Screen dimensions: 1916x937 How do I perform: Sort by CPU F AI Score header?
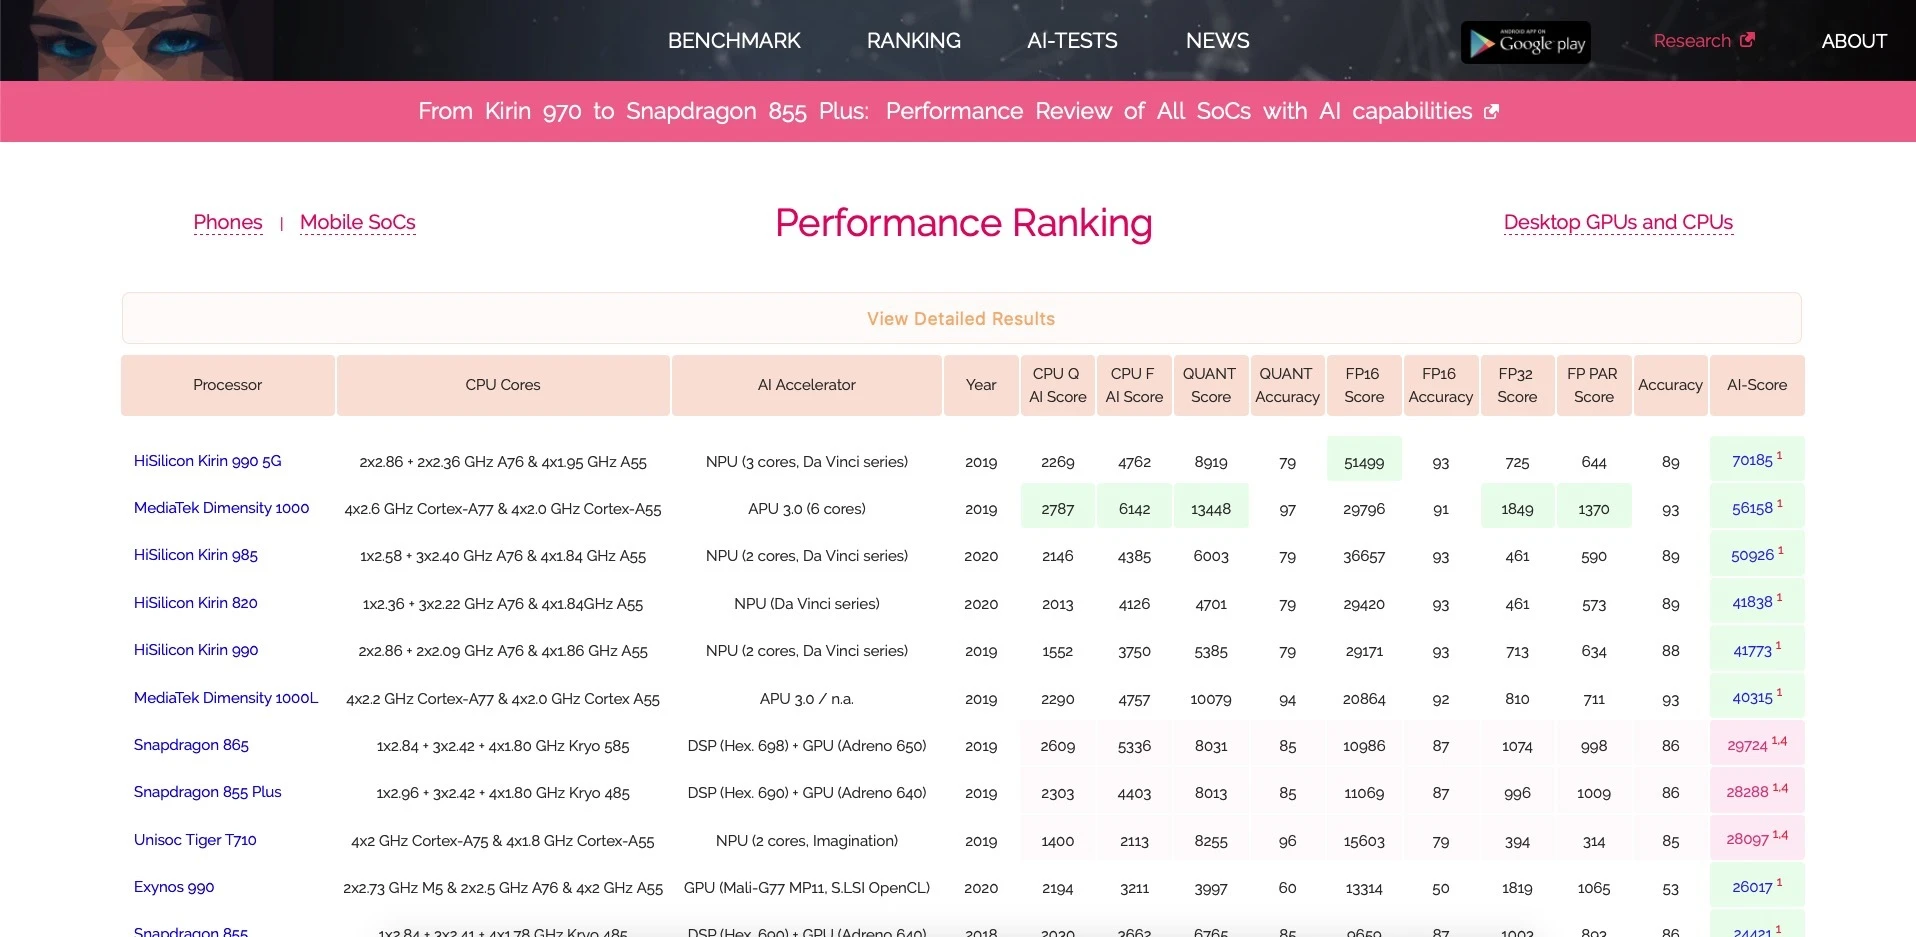(1134, 385)
